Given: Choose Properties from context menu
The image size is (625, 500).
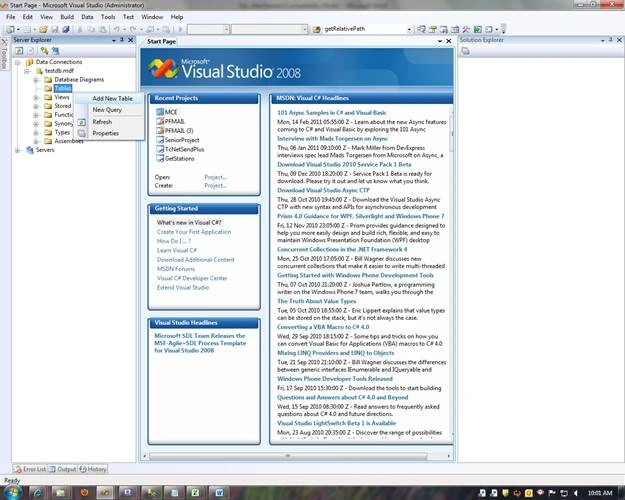Looking at the screenshot, I should 109,133.
